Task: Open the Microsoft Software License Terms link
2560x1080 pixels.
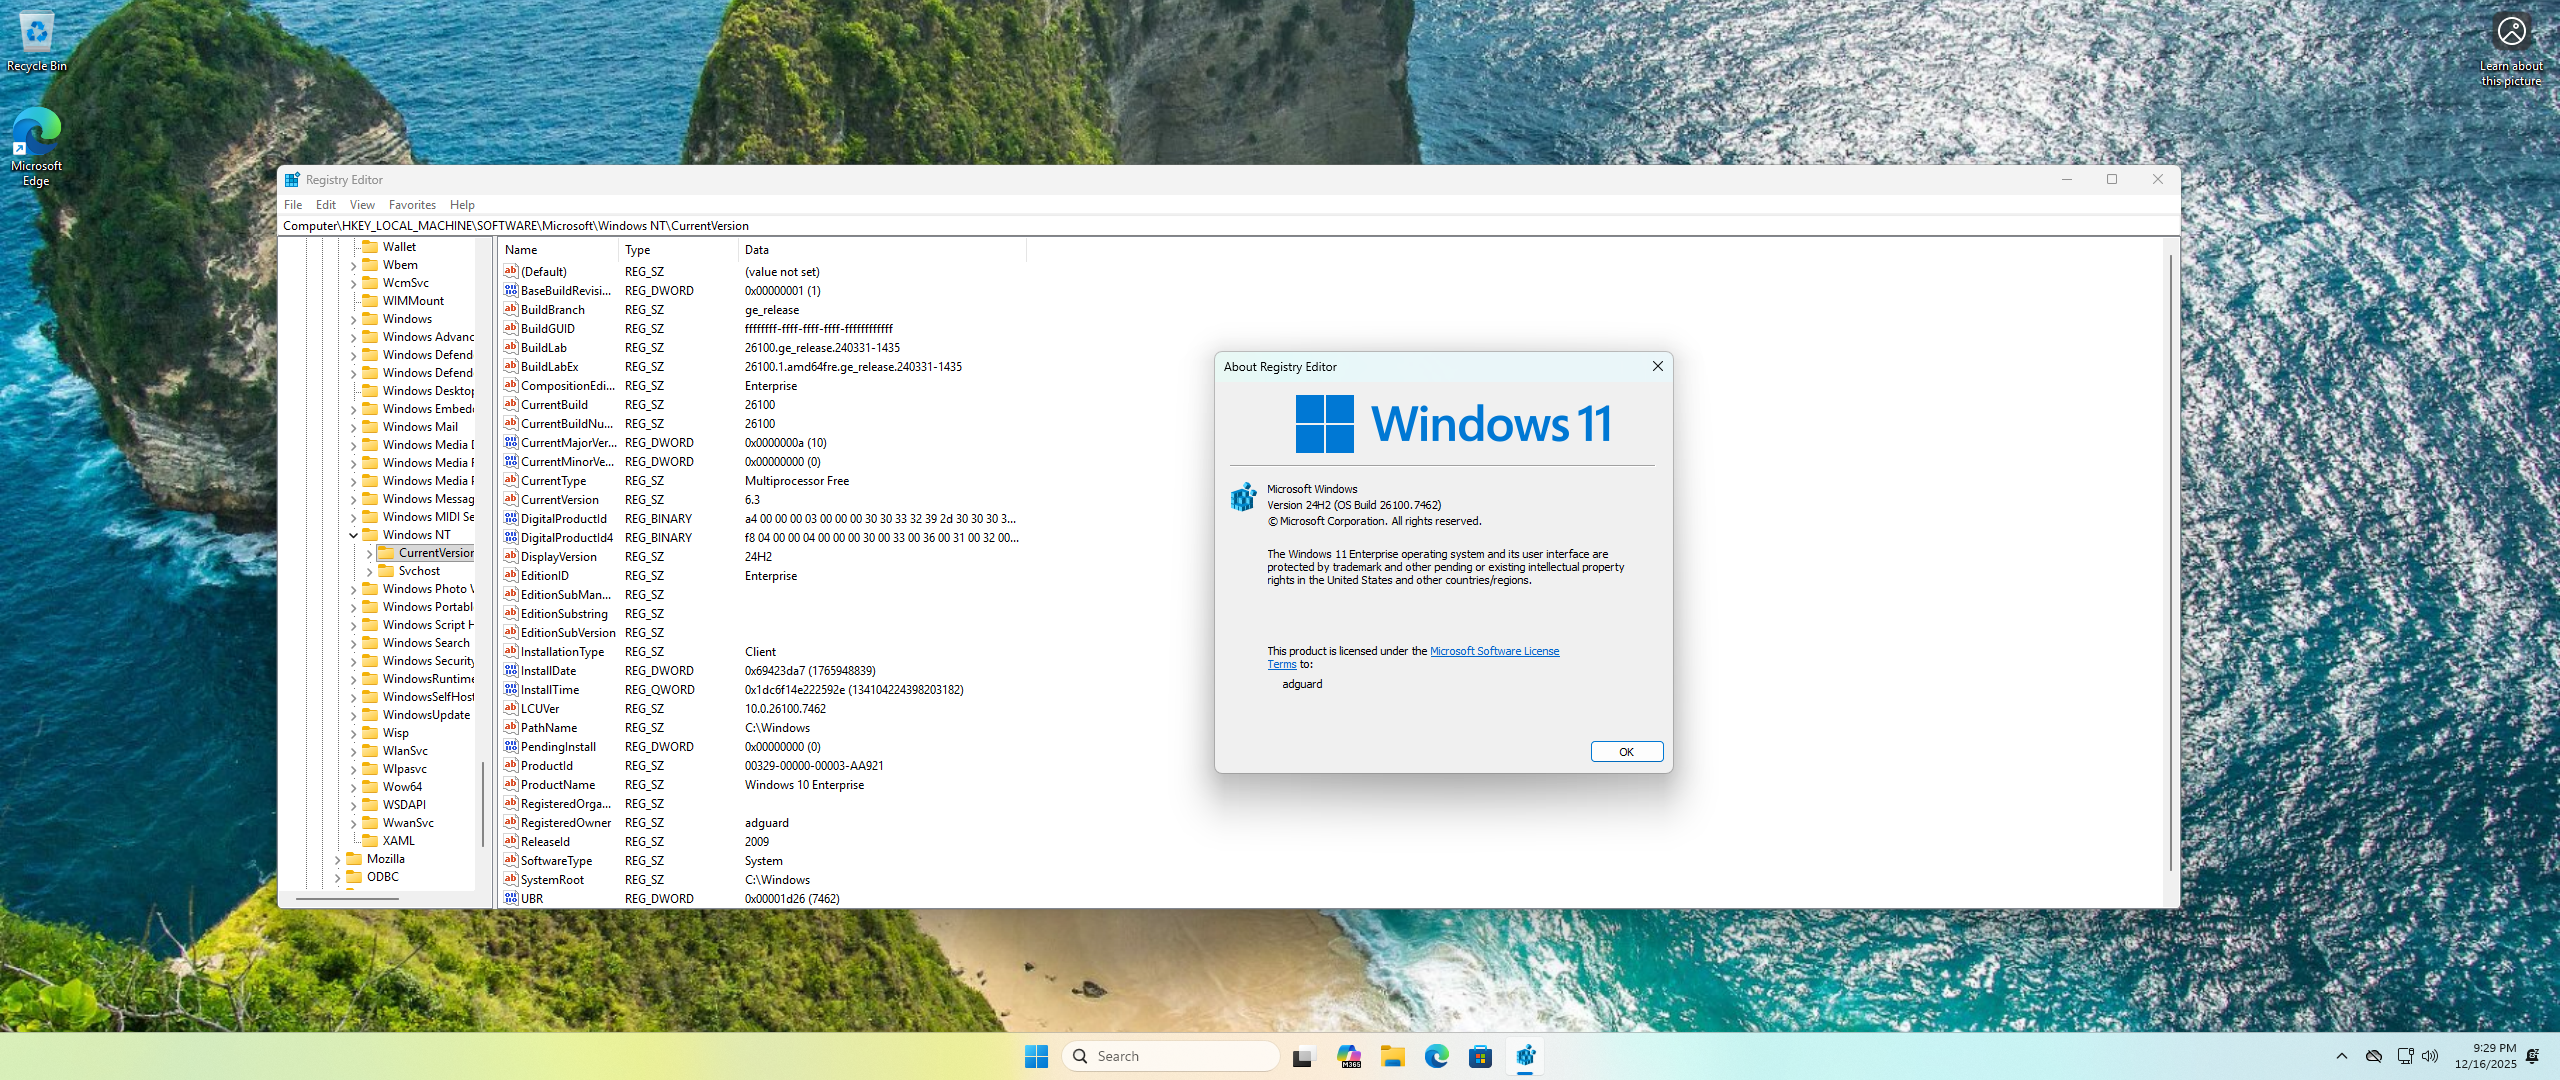Action: [1494, 651]
